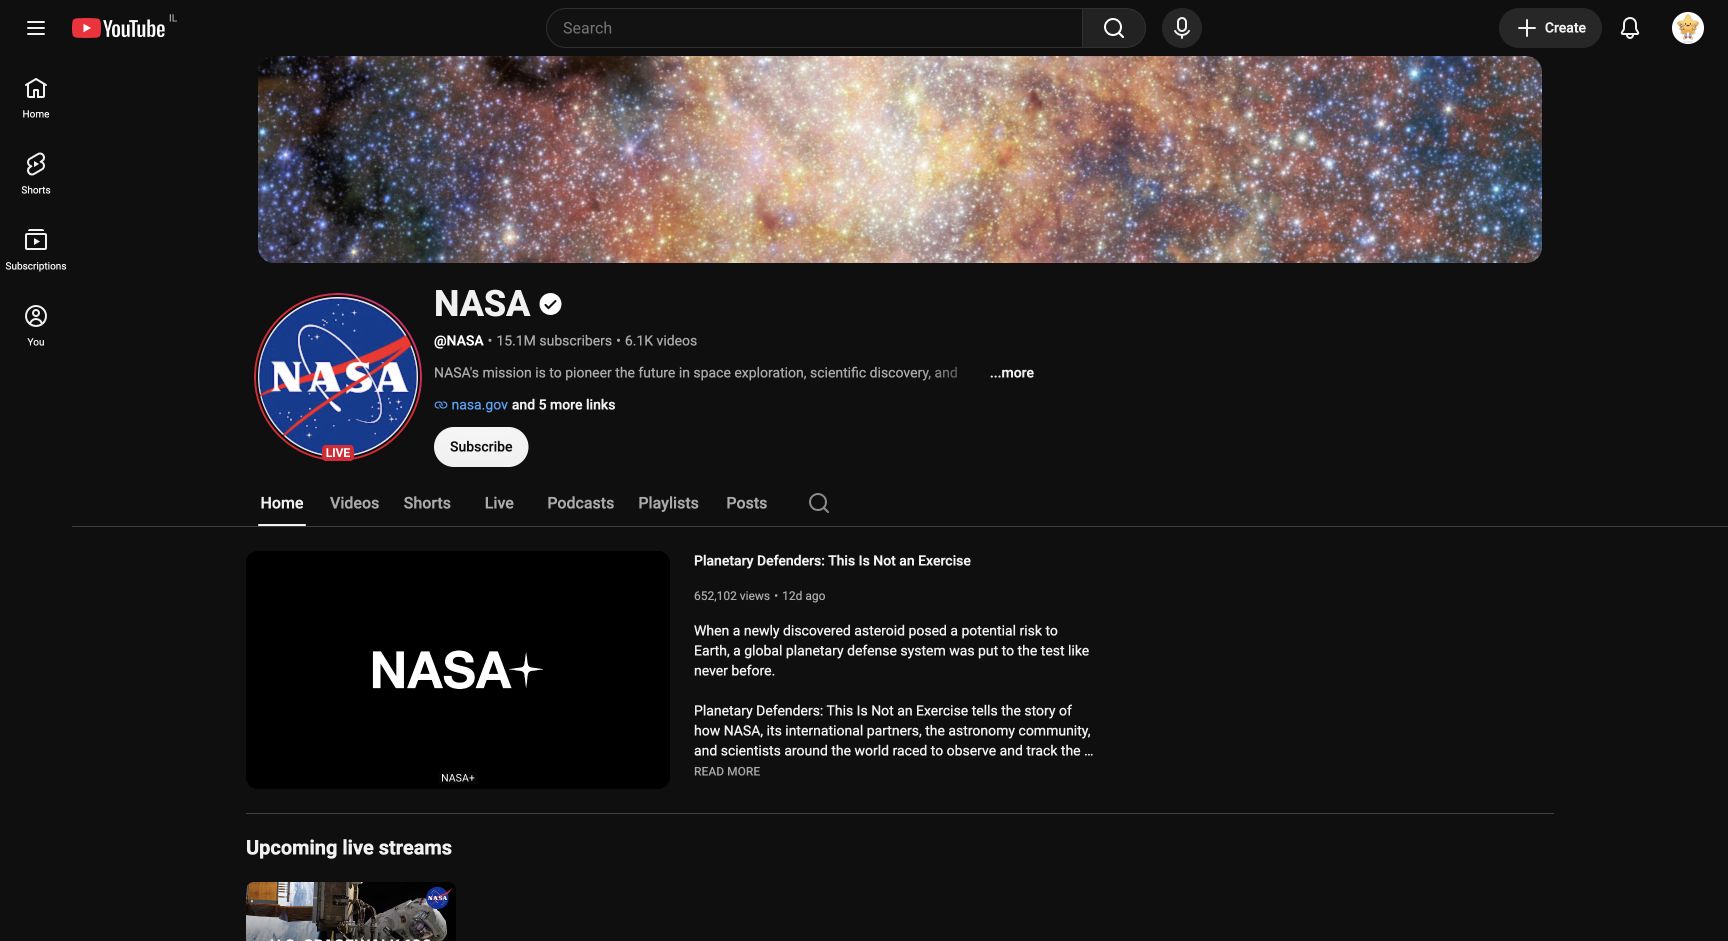The width and height of the screenshot is (1728, 941).
Task: Switch to the Playlists tab
Action: (x=668, y=503)
